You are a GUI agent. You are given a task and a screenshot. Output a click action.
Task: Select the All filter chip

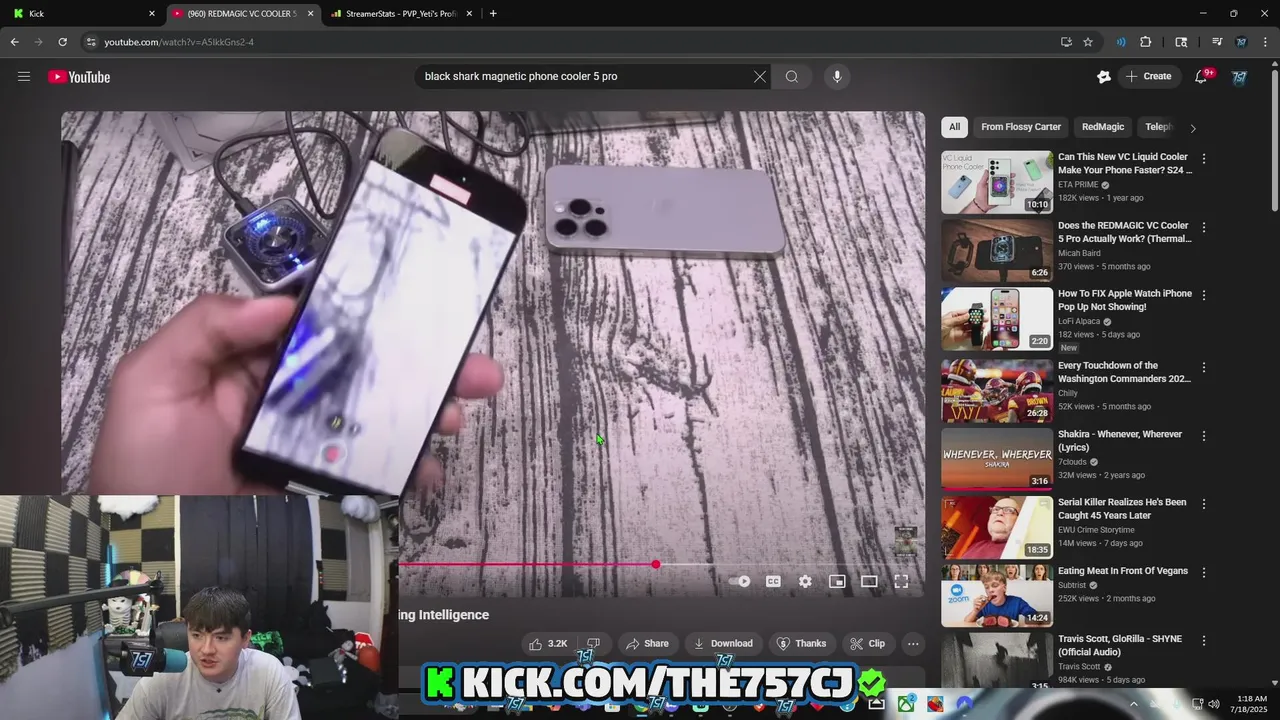[954, 127]
